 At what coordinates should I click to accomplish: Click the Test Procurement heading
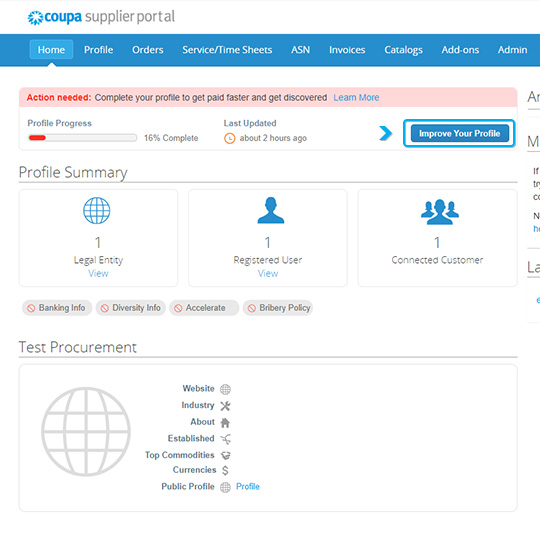click(x=77, y=347)
